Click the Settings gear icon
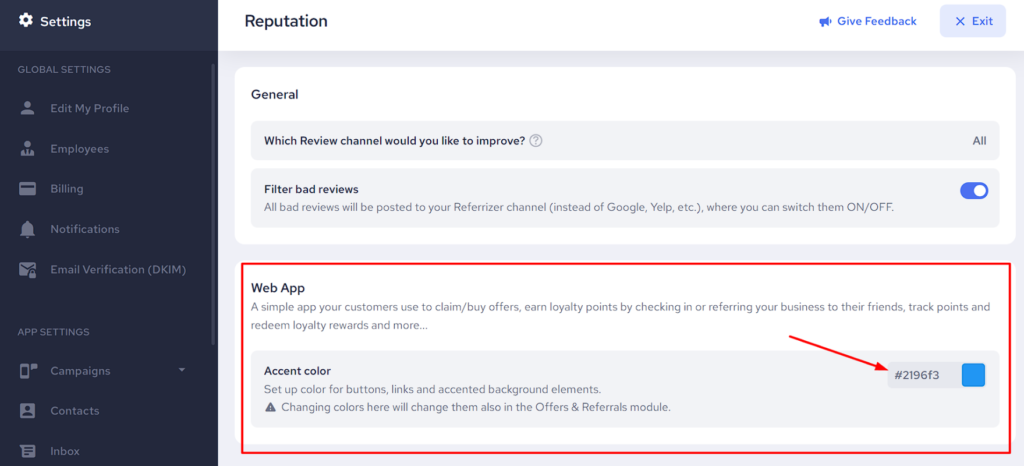Viewport: 1024px width, 466px height. click(x=26, y=20)
